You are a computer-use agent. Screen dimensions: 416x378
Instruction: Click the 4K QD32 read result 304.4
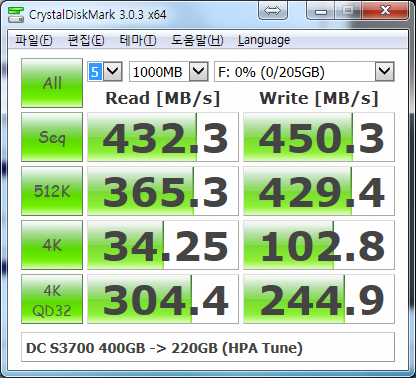163,299
